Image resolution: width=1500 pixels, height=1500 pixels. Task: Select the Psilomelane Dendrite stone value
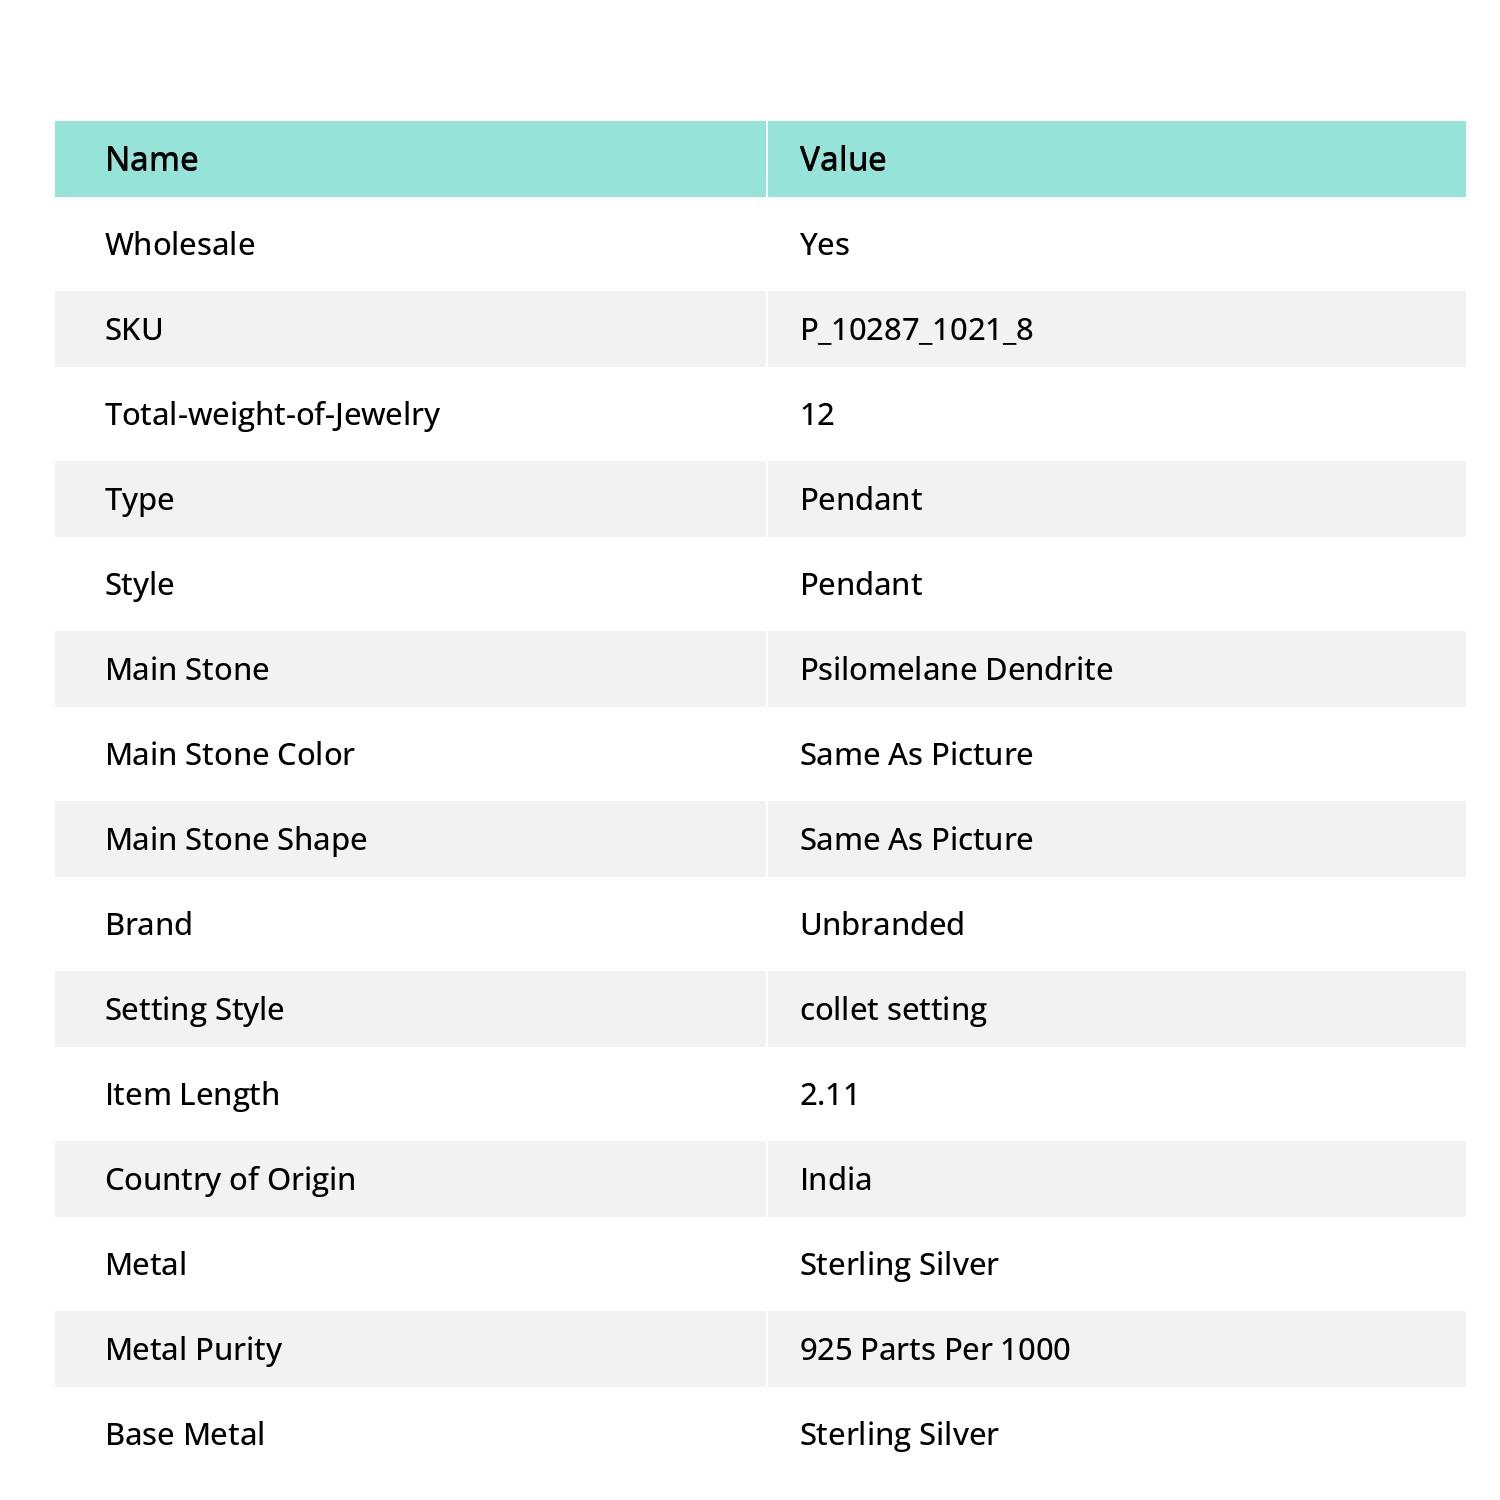(x=956, y=669)
